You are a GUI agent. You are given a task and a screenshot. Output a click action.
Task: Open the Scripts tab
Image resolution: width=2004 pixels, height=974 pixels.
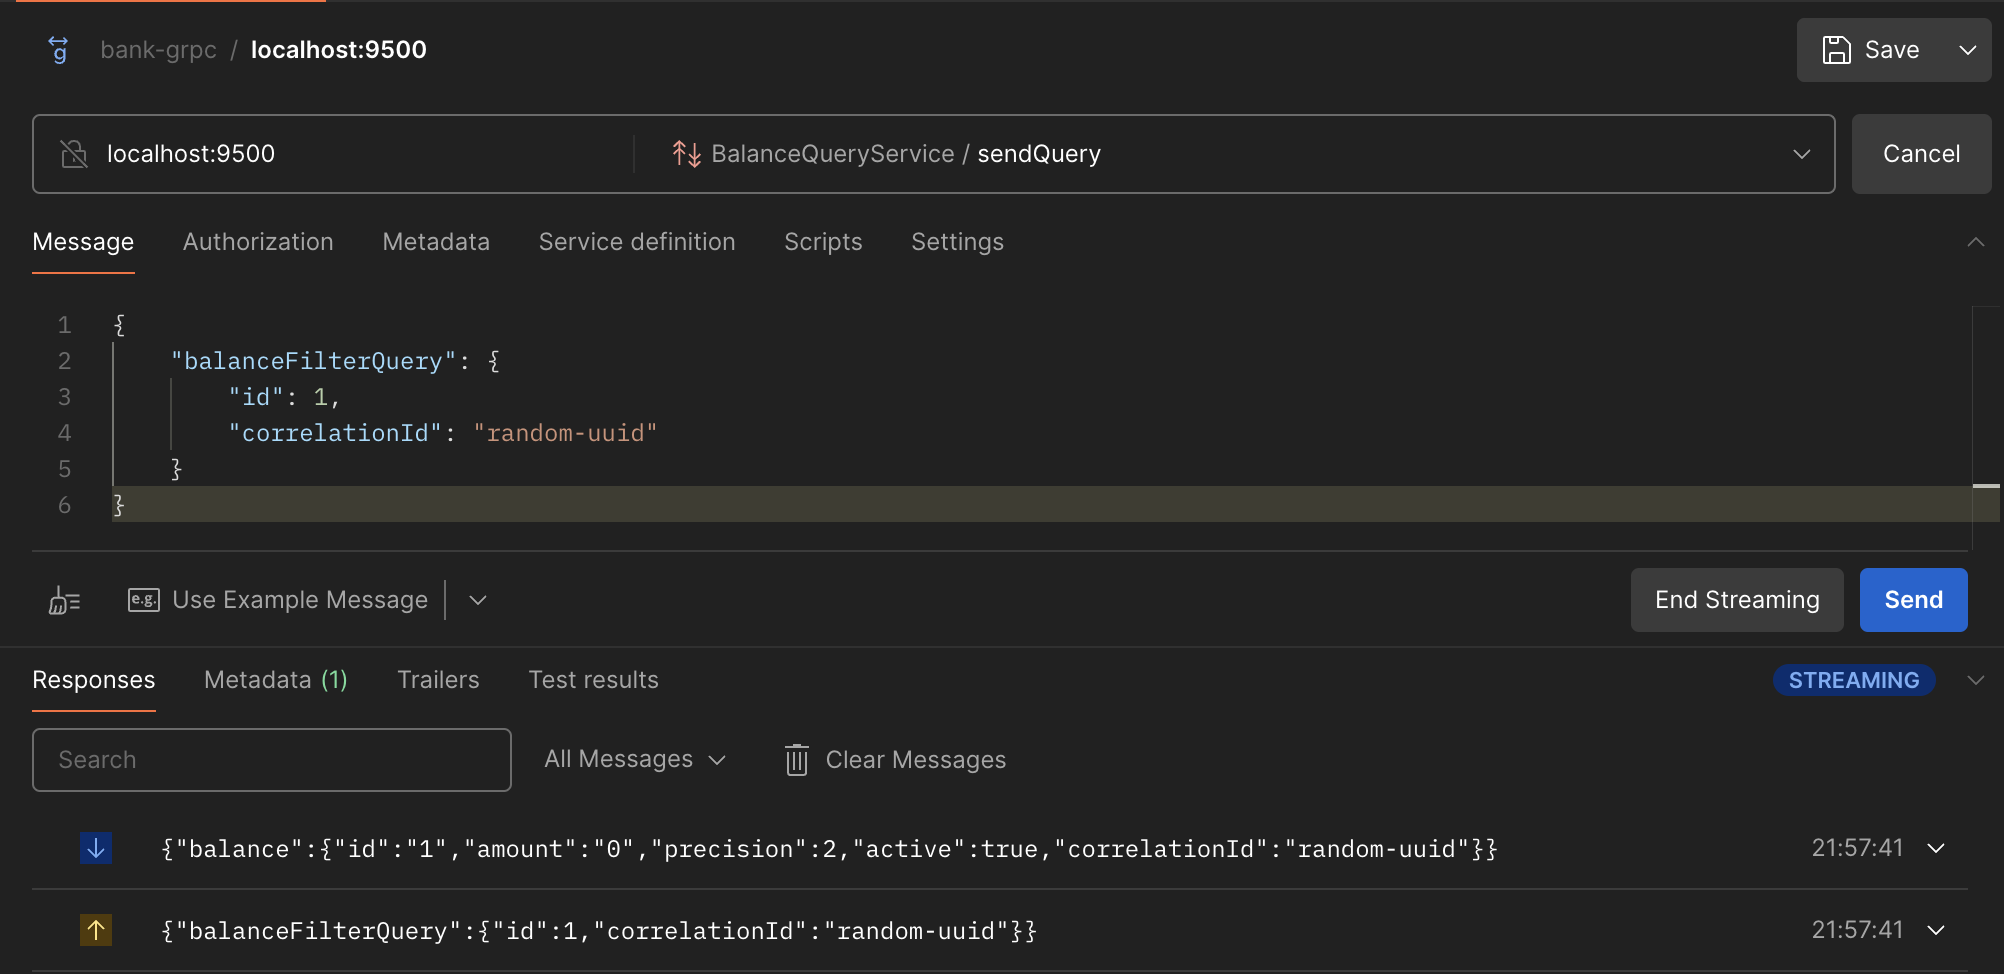click(823, 242)
